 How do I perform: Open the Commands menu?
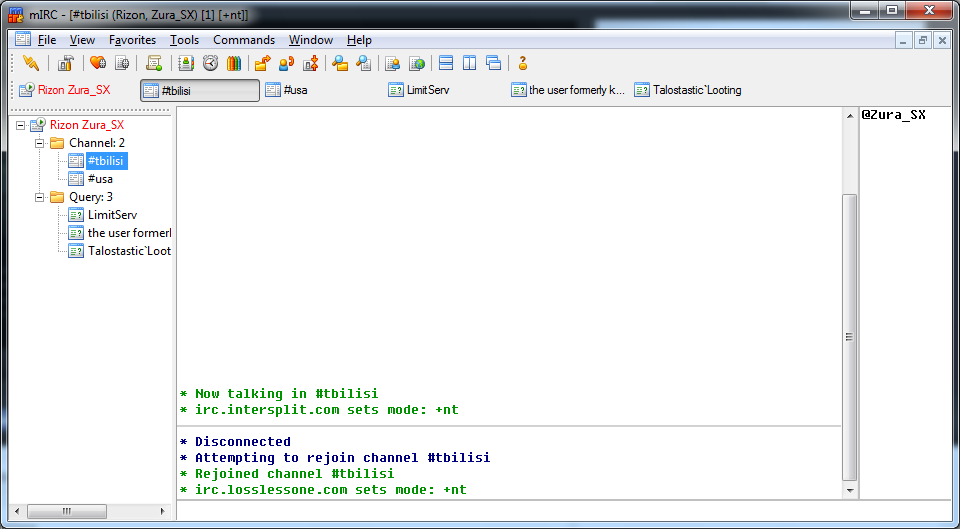[x=243, y=40]
